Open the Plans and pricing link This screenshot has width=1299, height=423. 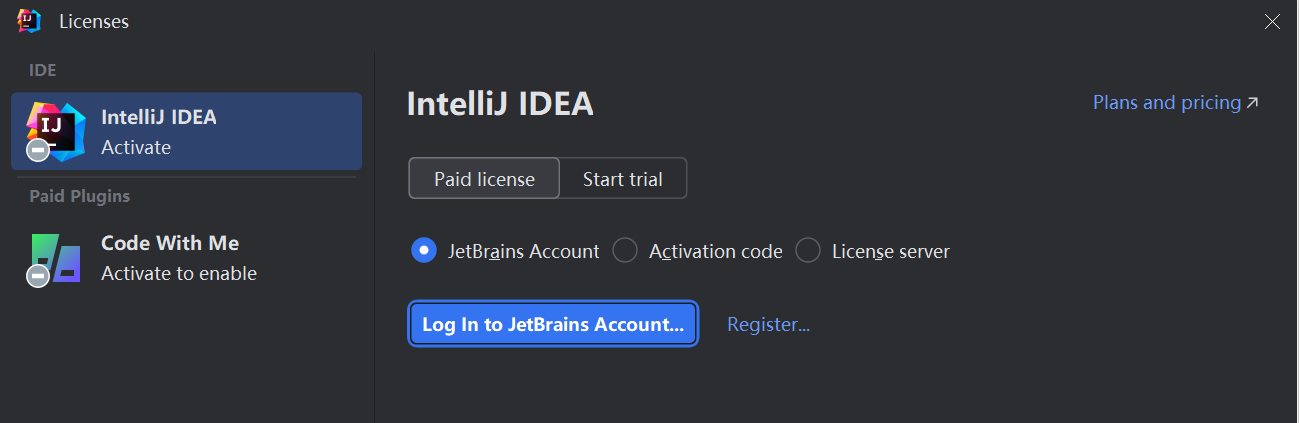pos(1166,103)
